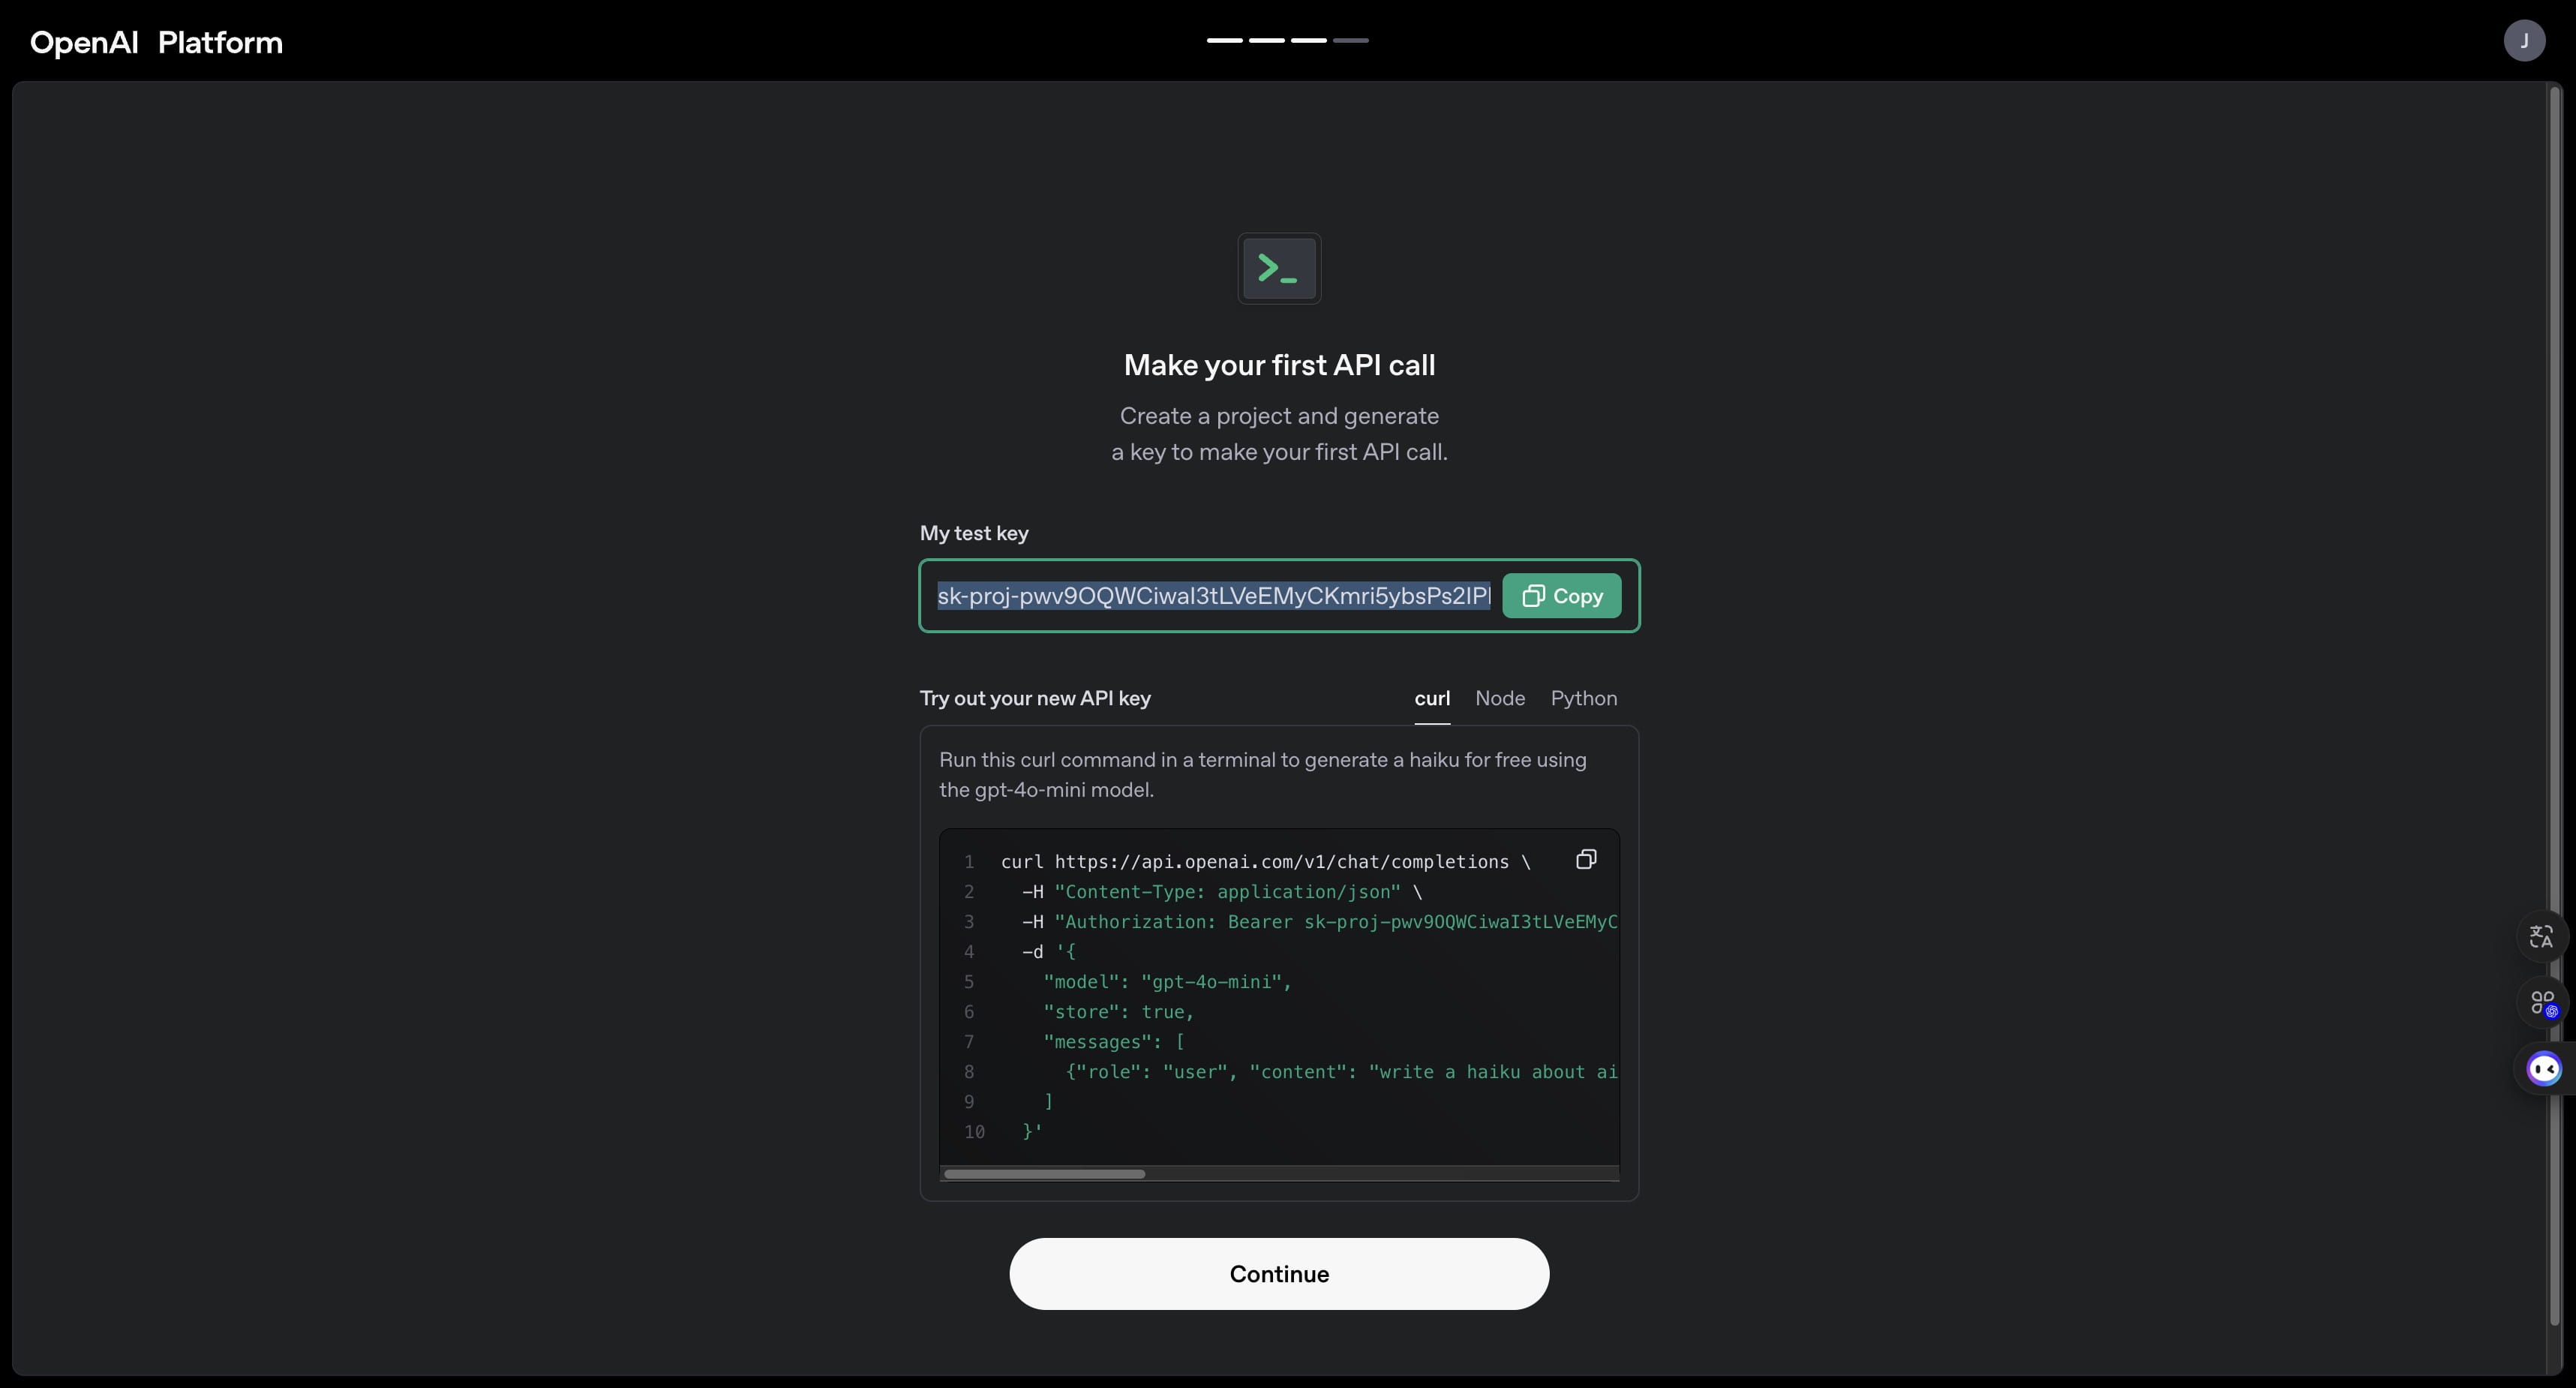Click the terminal prompt icon

point(1279,268)
